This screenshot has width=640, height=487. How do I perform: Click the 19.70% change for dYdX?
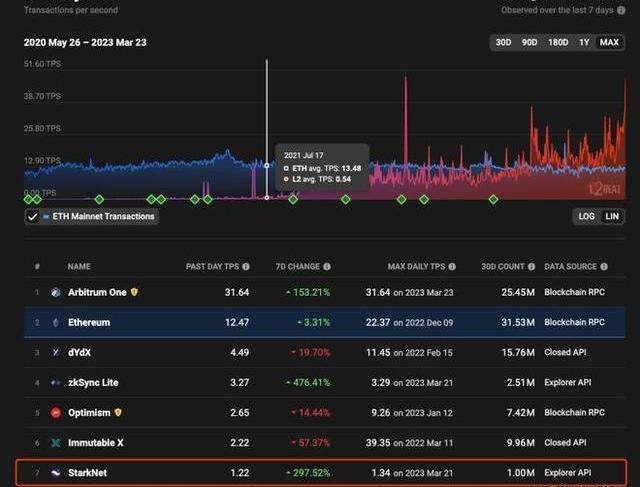coord(310,352)
